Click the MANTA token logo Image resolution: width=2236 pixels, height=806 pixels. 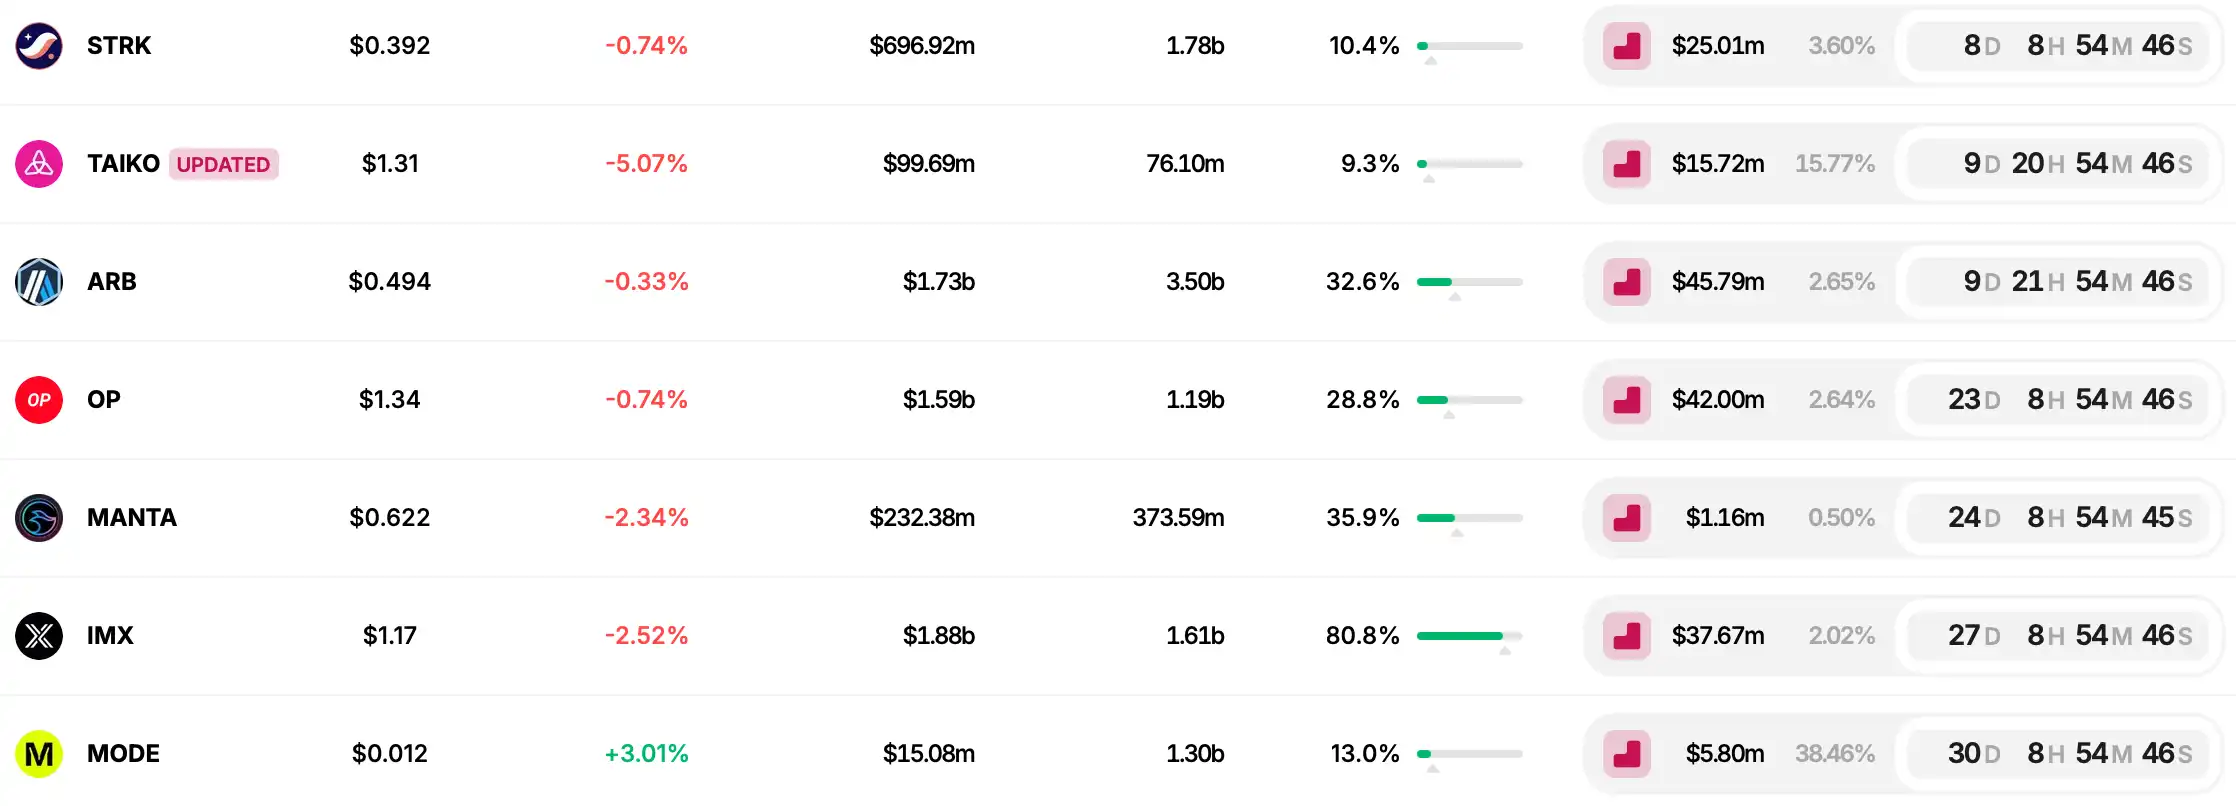coord(39,518)
